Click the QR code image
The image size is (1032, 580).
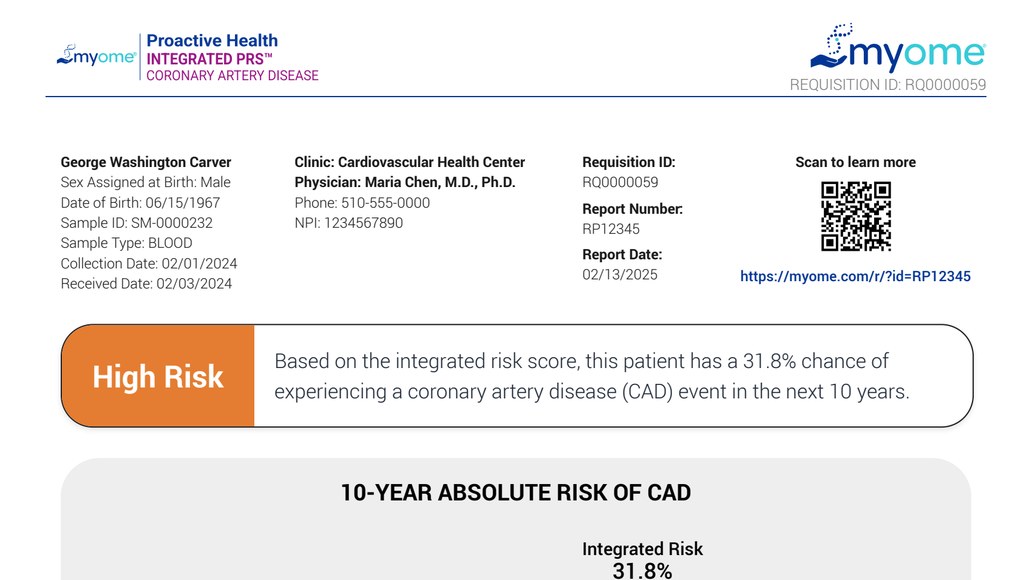click(855, 216)
